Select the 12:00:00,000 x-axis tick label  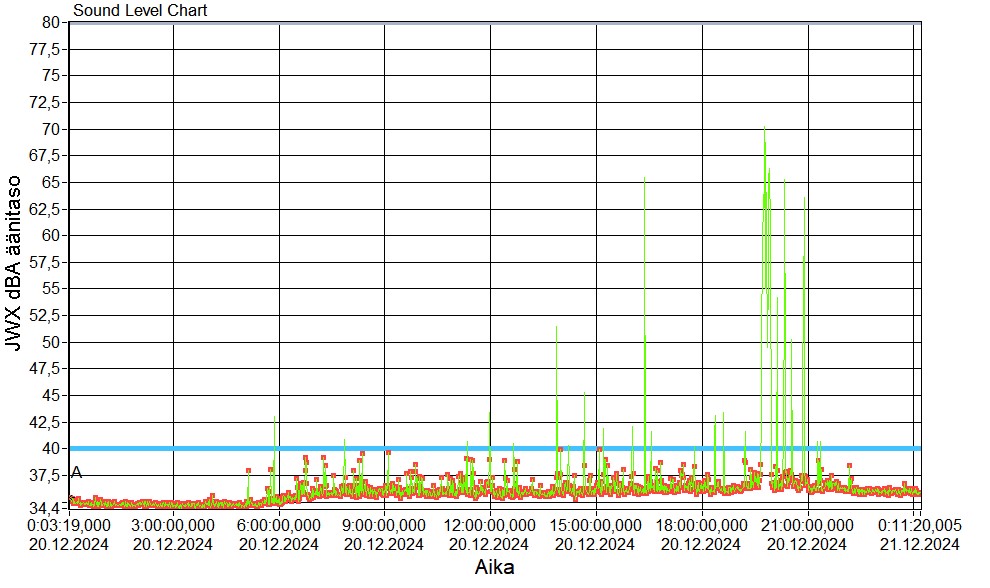[x=490, y=524]
